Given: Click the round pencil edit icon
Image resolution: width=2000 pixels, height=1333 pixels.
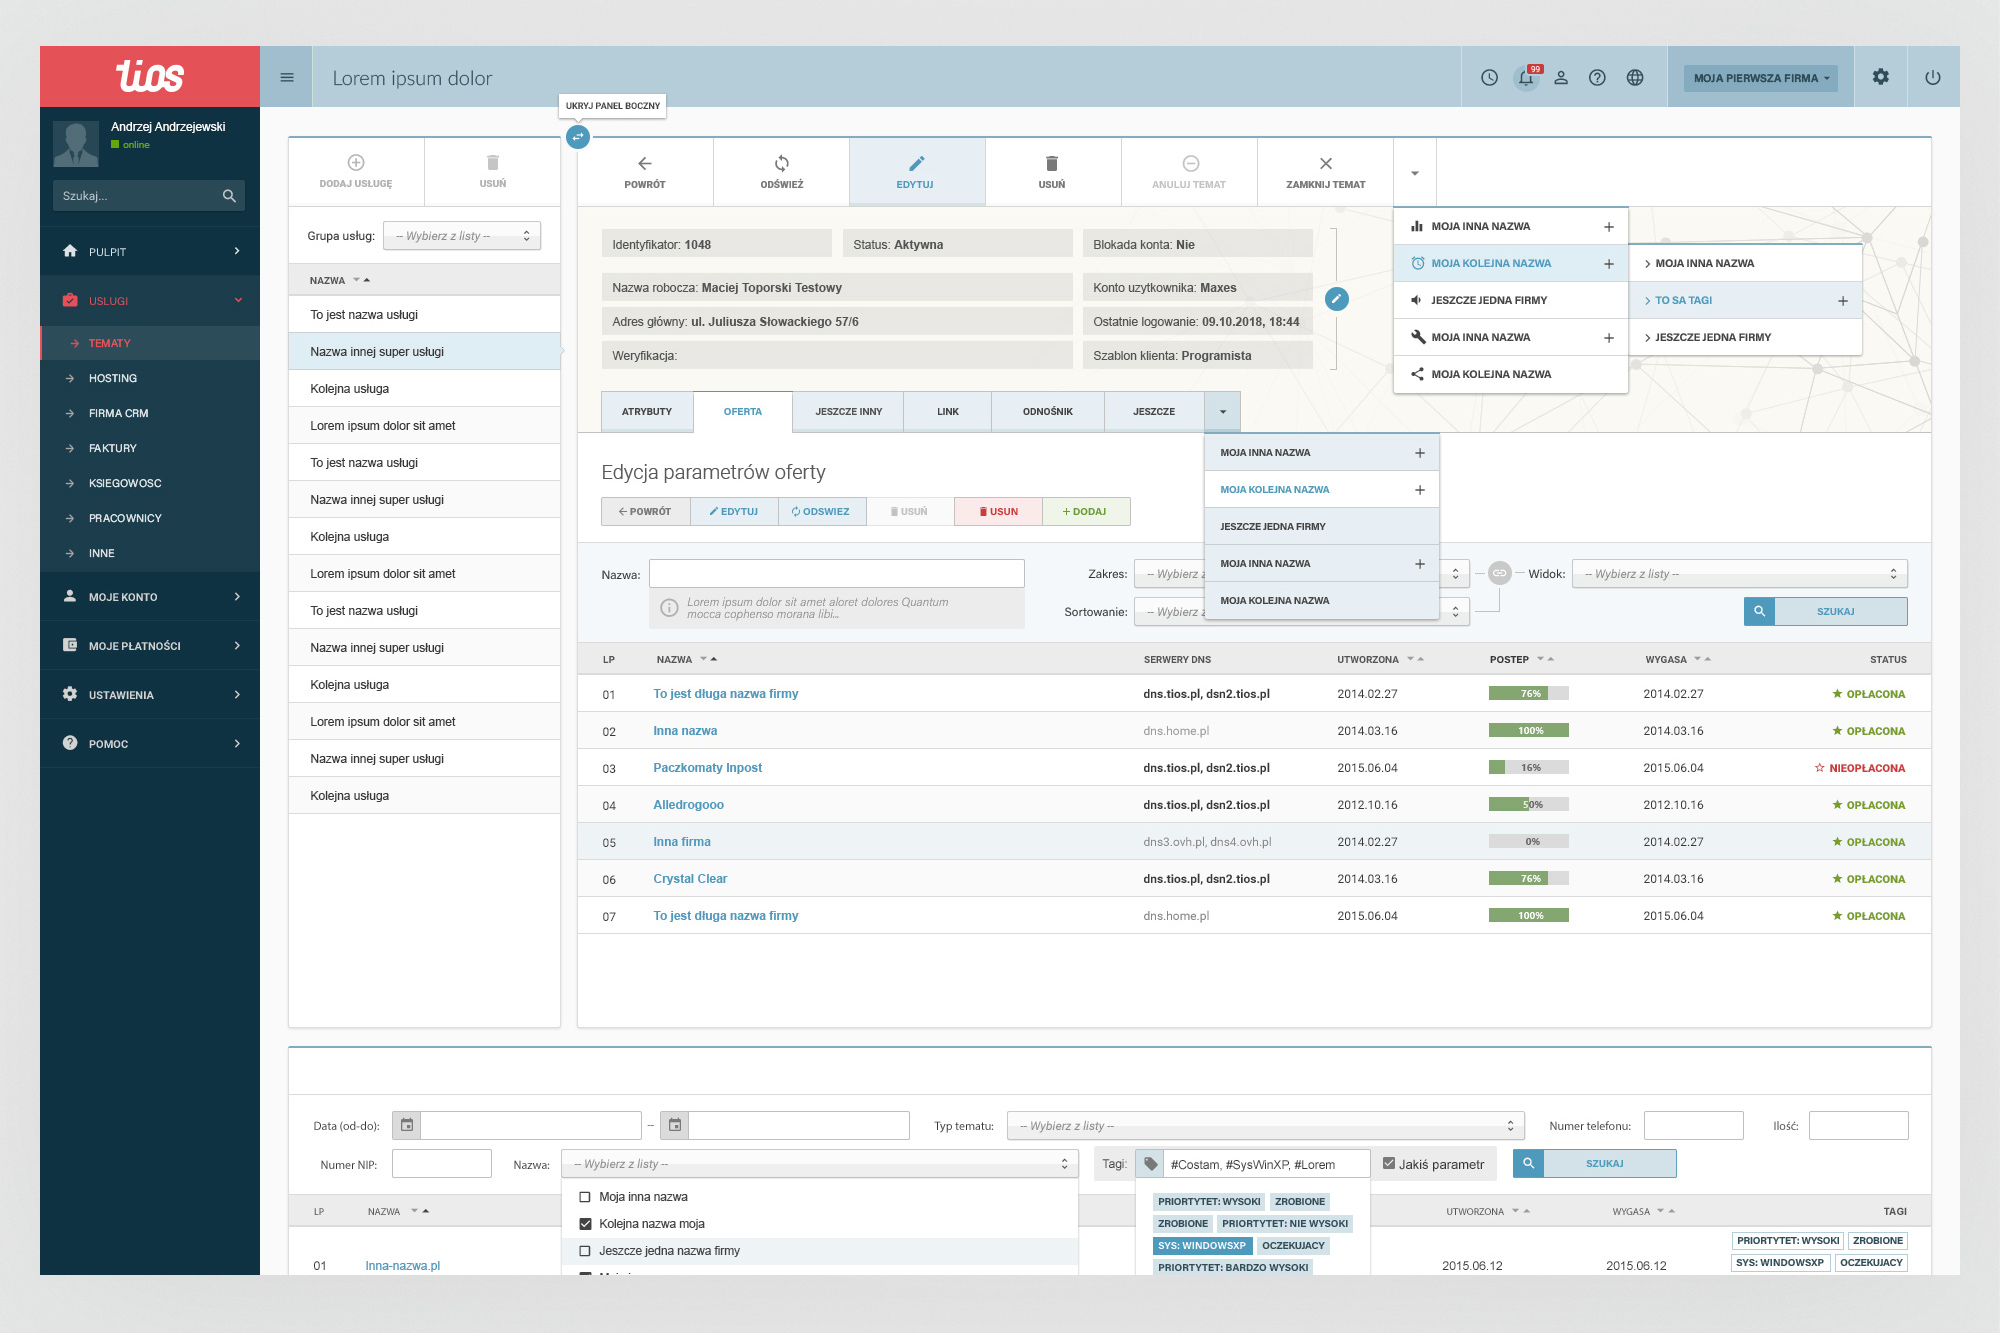Looking at the screenshot, I should point(1336,298).
